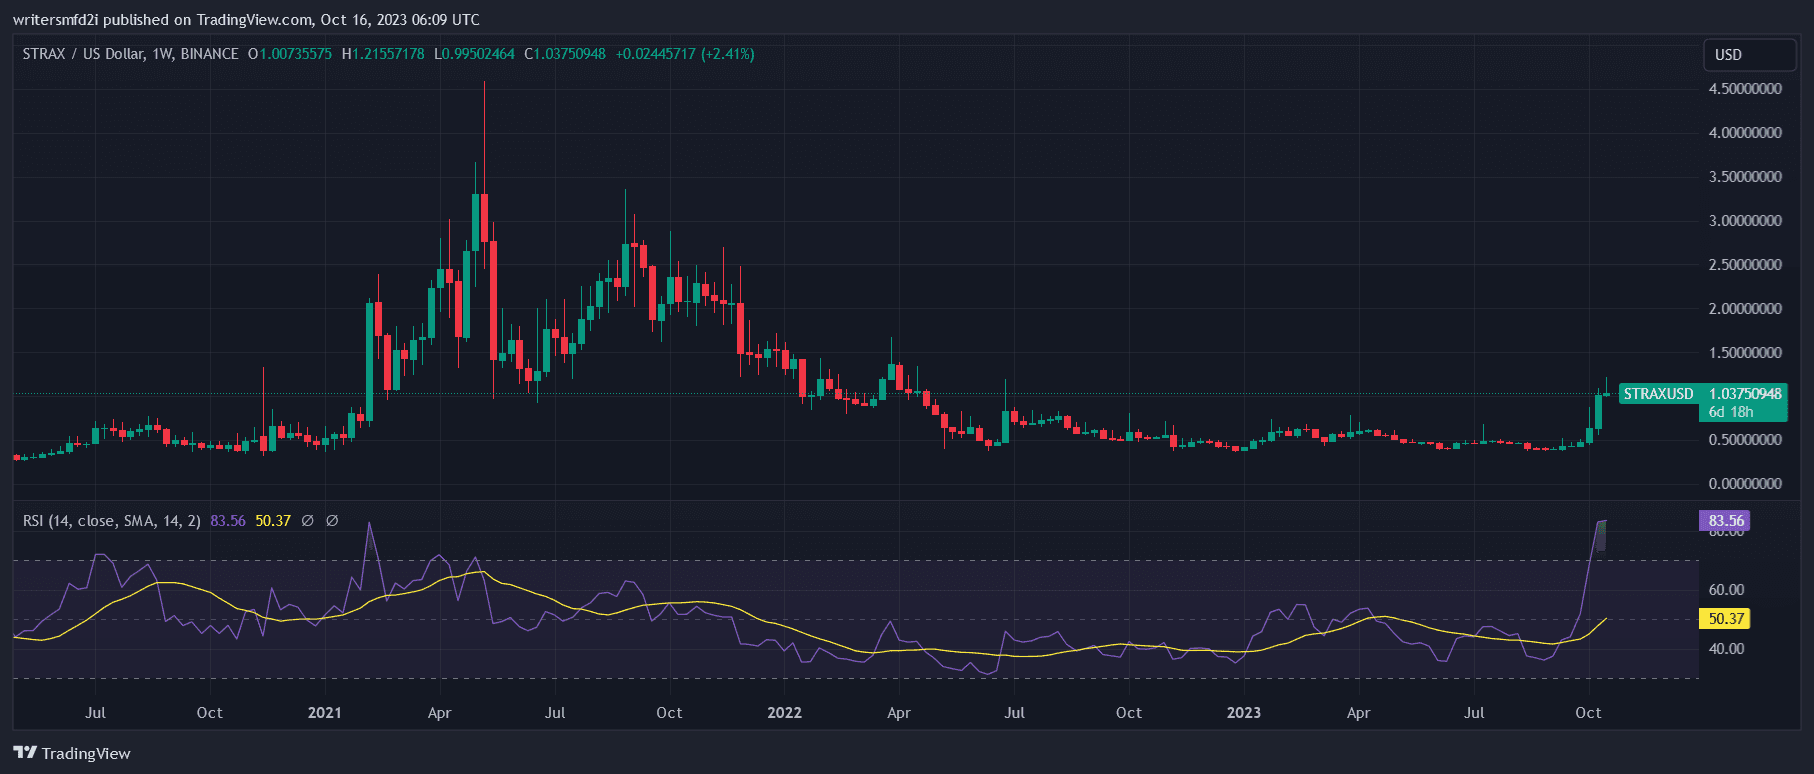Click the 2022 marker on time axis
Image resolution: width=1814 pixels, height=774 pixels.
click(x=784, y=713)
